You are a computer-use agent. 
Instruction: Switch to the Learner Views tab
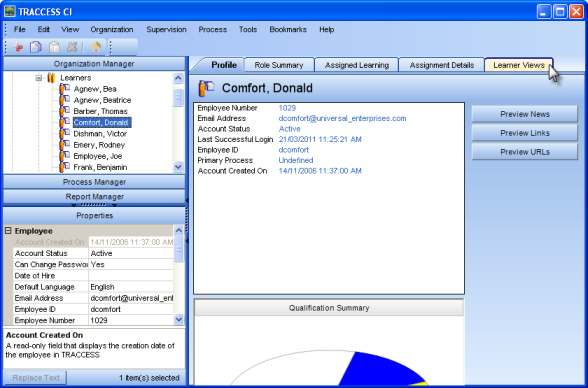pos(519,65)
